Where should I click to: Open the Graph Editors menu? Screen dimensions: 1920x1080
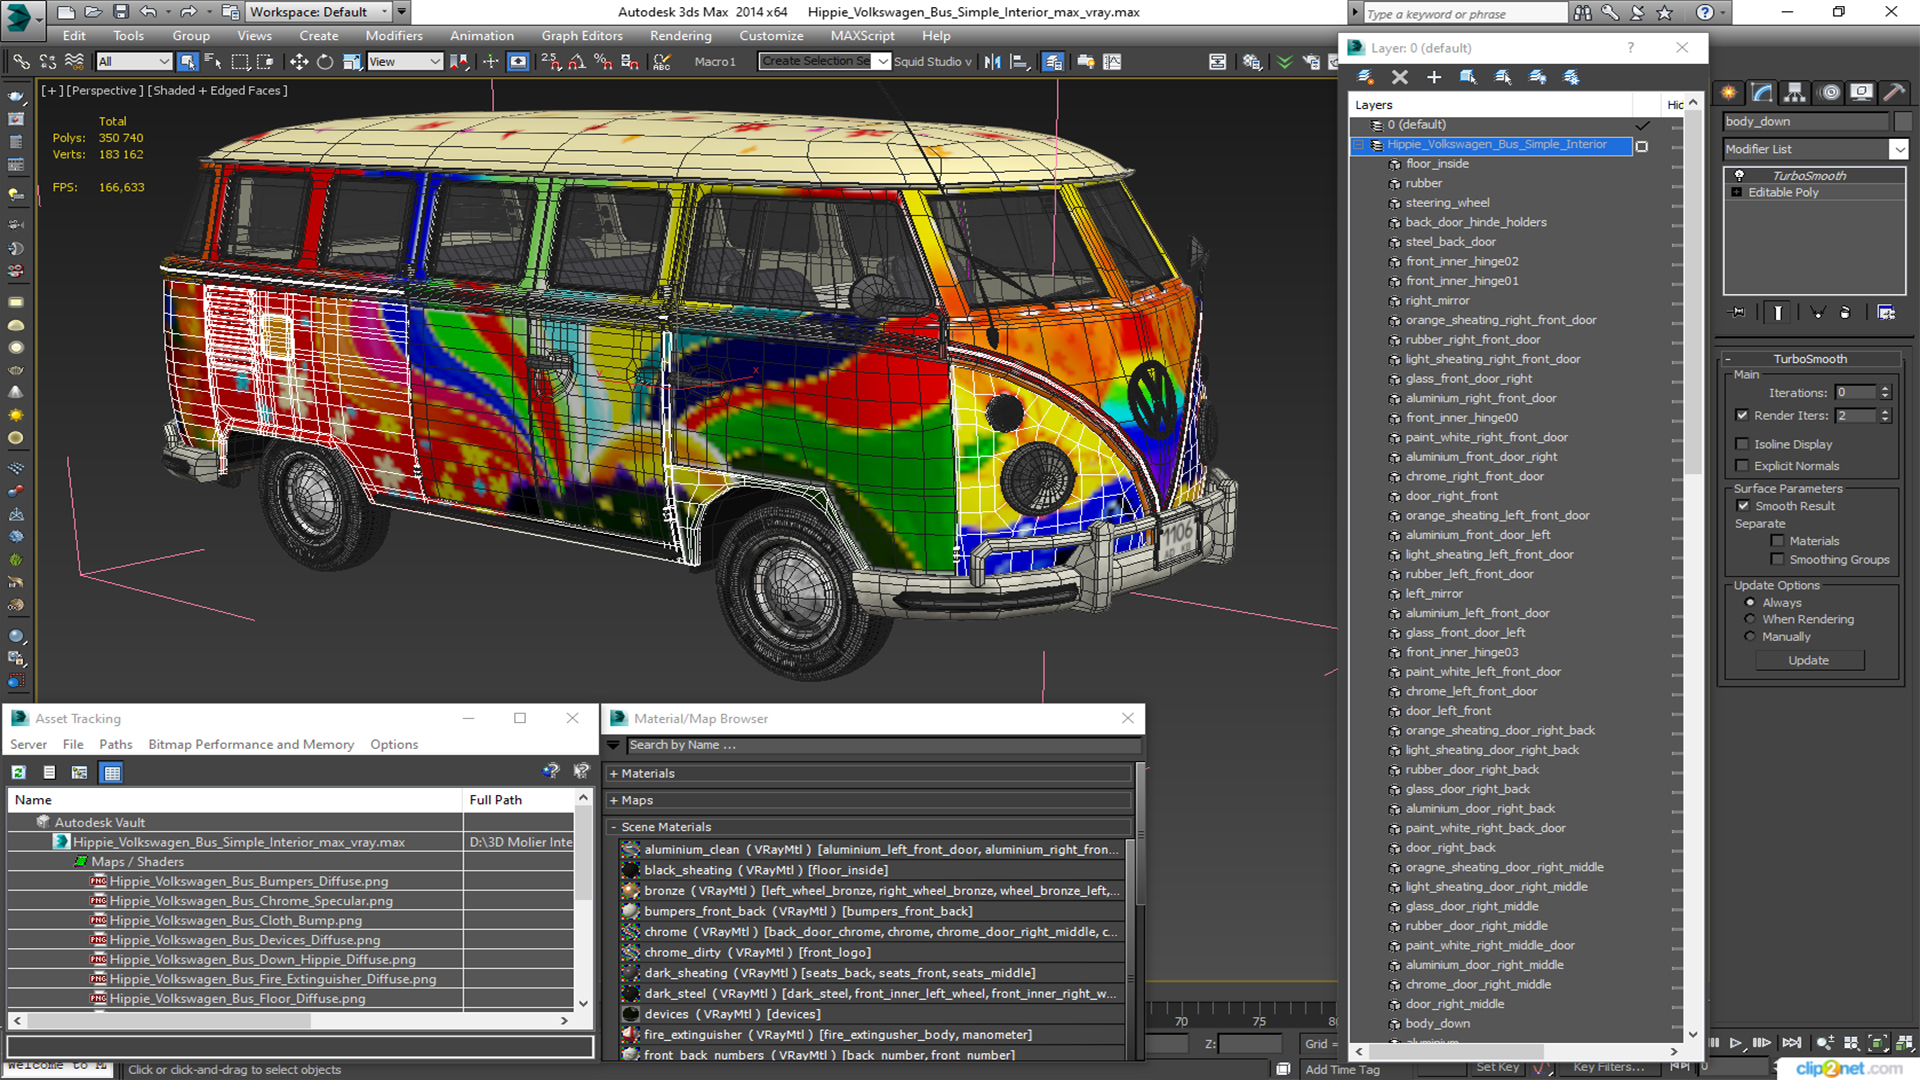click(x=581, y=36)
